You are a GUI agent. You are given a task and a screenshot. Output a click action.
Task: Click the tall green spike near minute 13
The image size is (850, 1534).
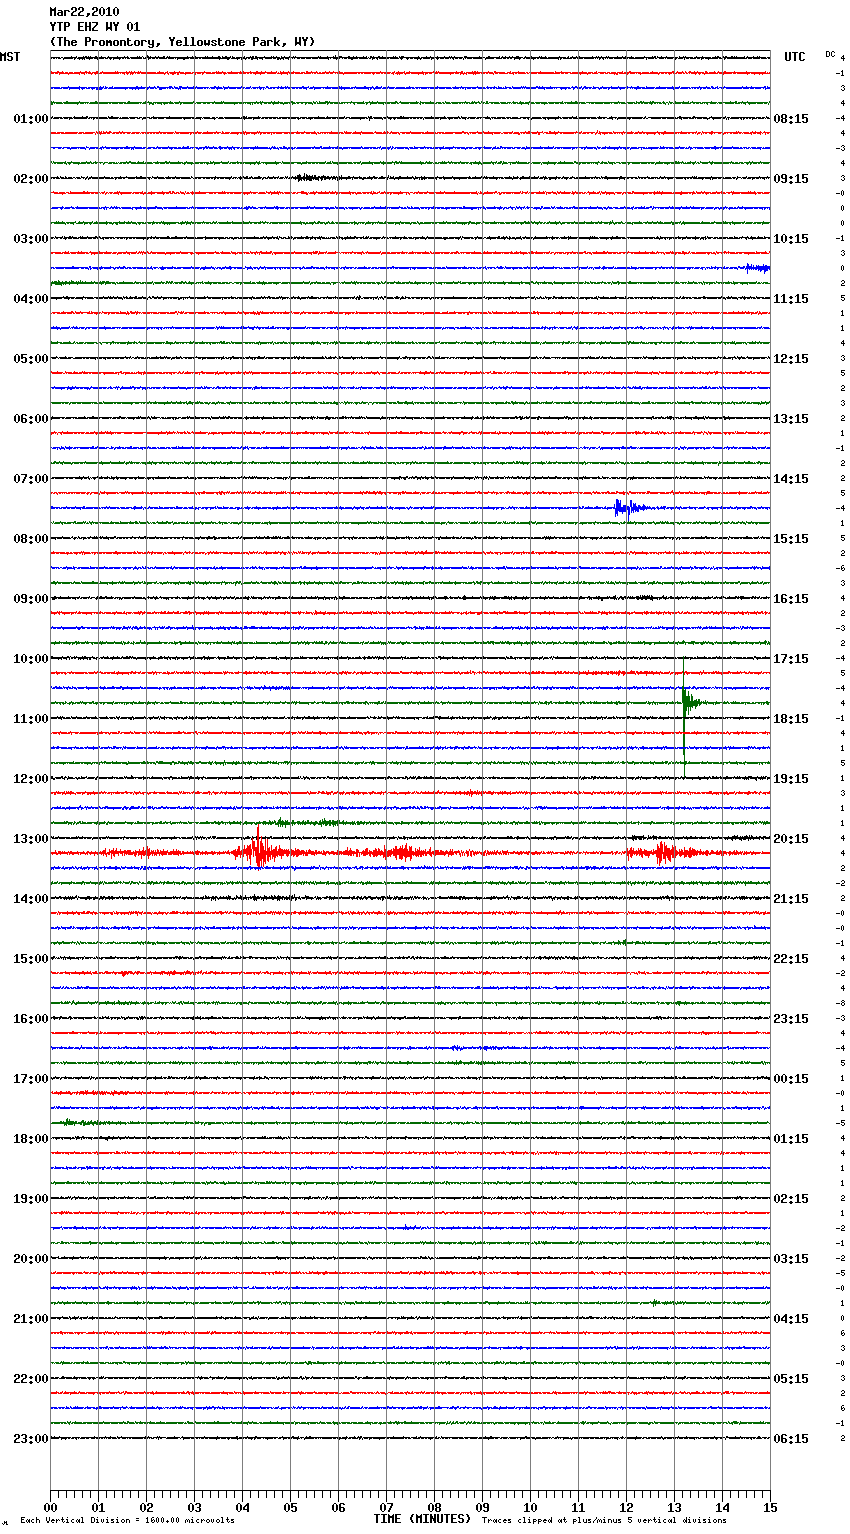pos(685,702)
